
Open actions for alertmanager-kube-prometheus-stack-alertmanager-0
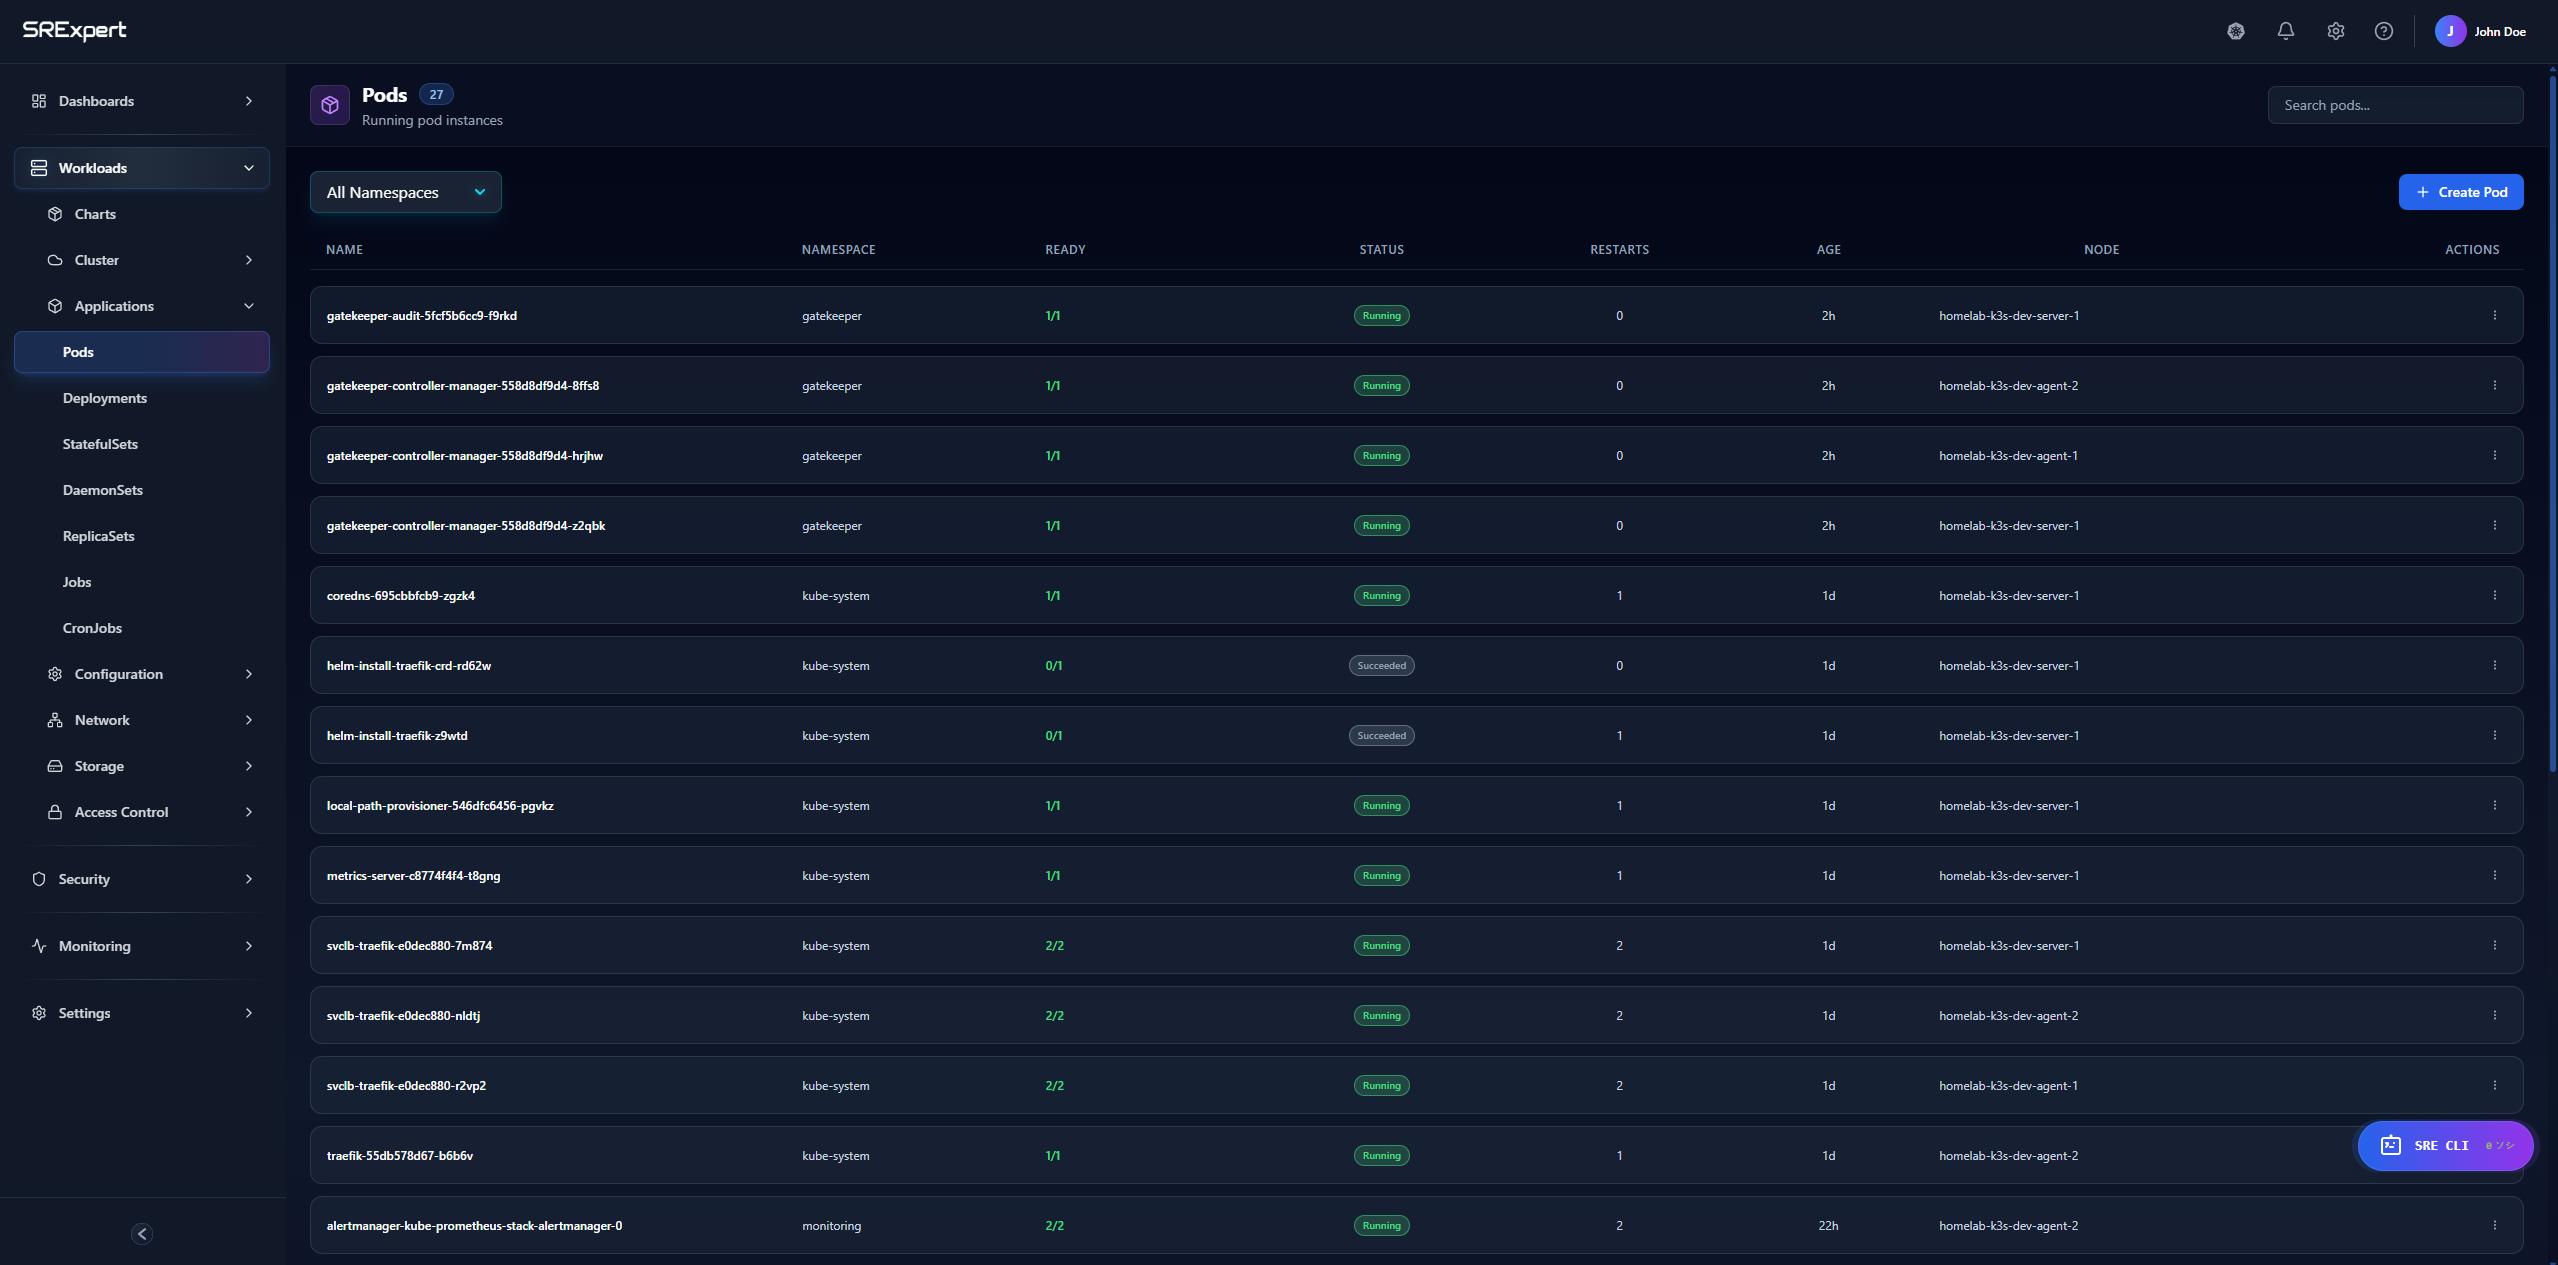click(2495, 1225)
